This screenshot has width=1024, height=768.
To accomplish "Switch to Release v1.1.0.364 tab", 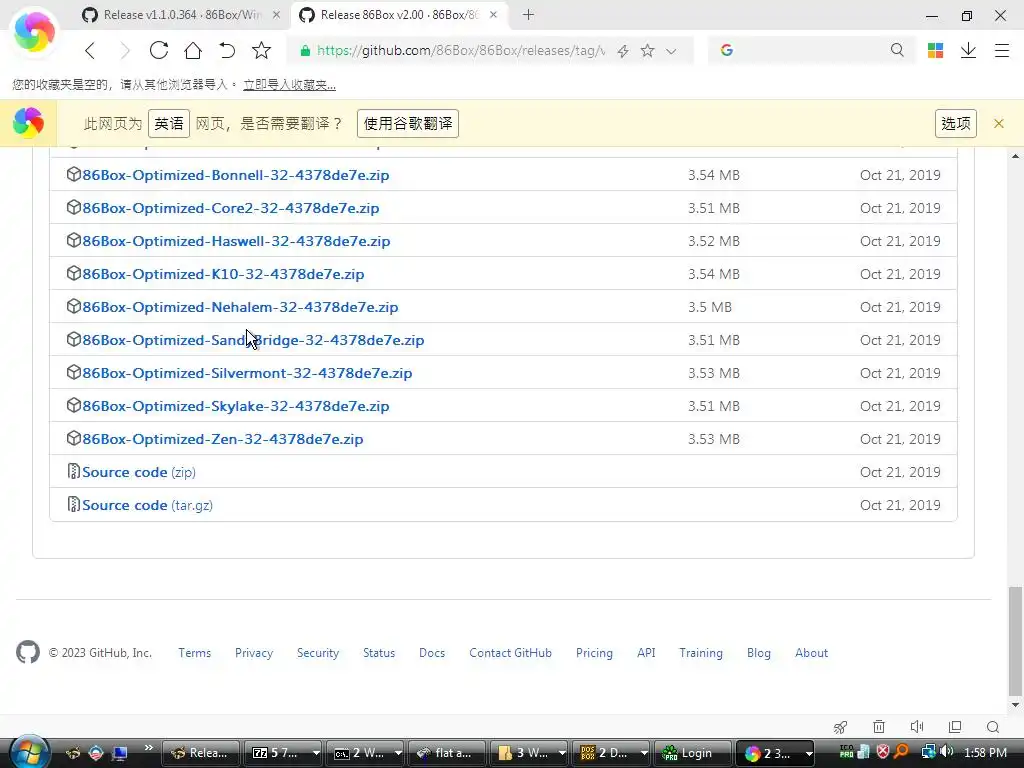I will (172, 15).
